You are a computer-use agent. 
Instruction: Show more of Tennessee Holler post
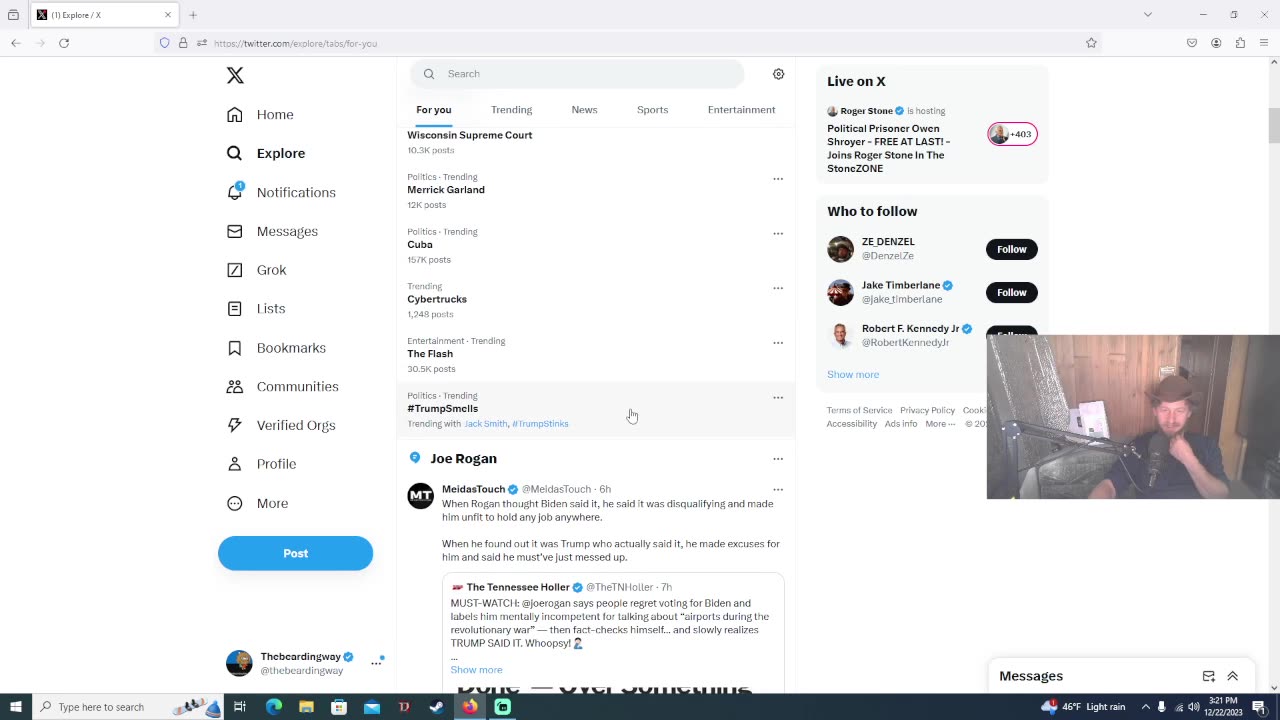pyautogui.click(x=476, y=670)
